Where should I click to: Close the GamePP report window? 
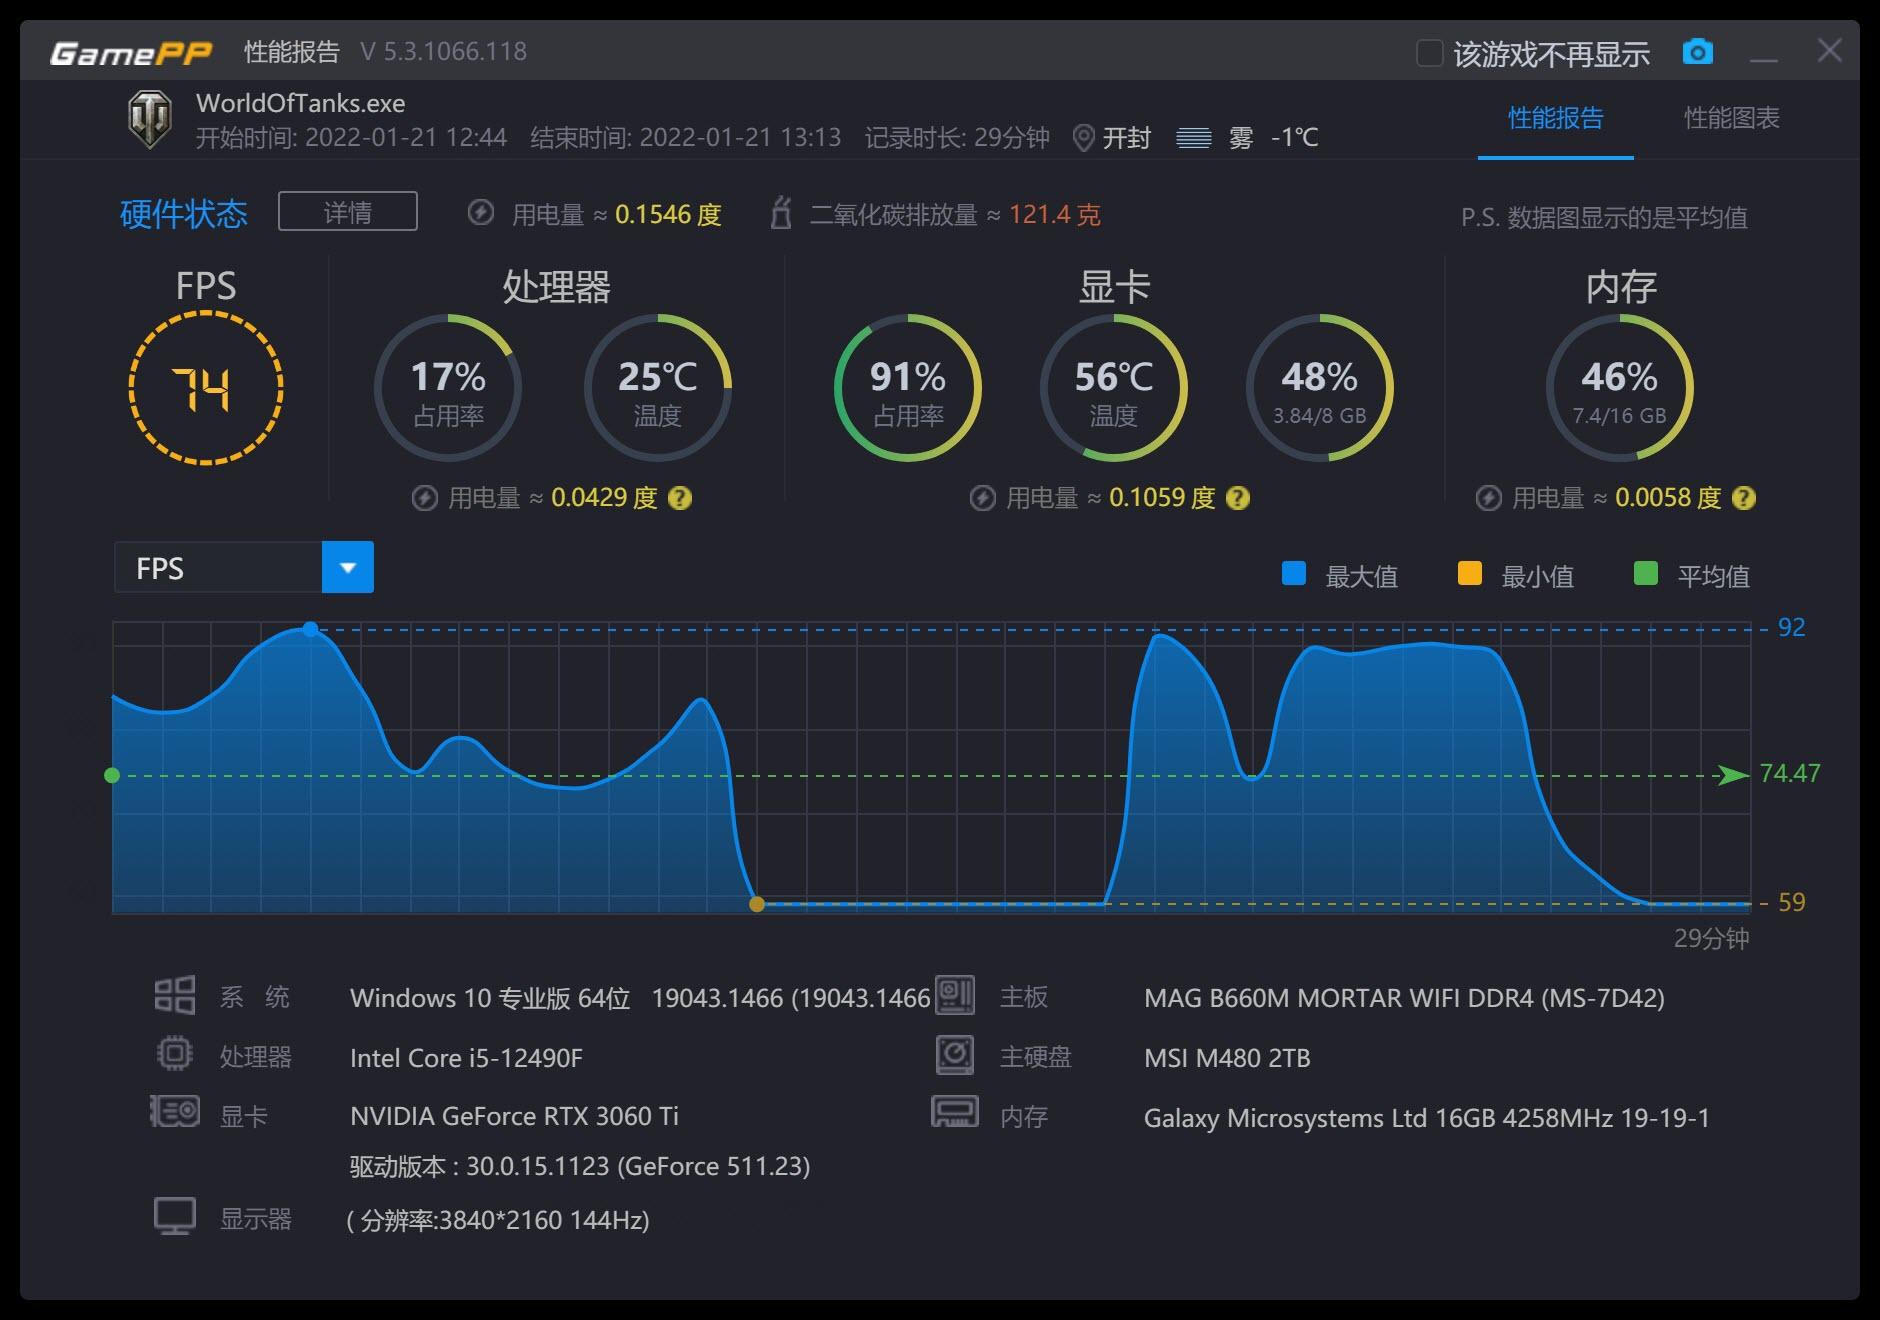(x=1829, y=51)
